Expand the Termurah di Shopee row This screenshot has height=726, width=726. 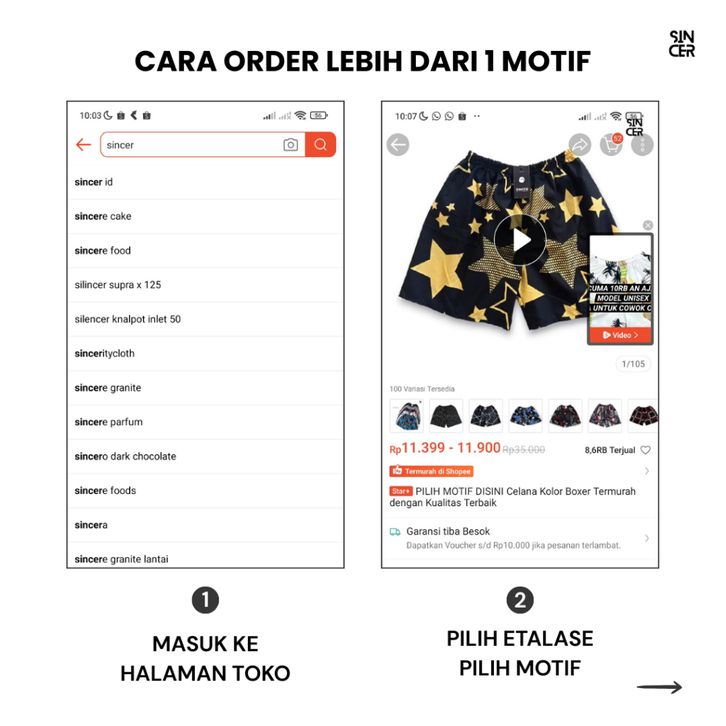click(519, 471)
